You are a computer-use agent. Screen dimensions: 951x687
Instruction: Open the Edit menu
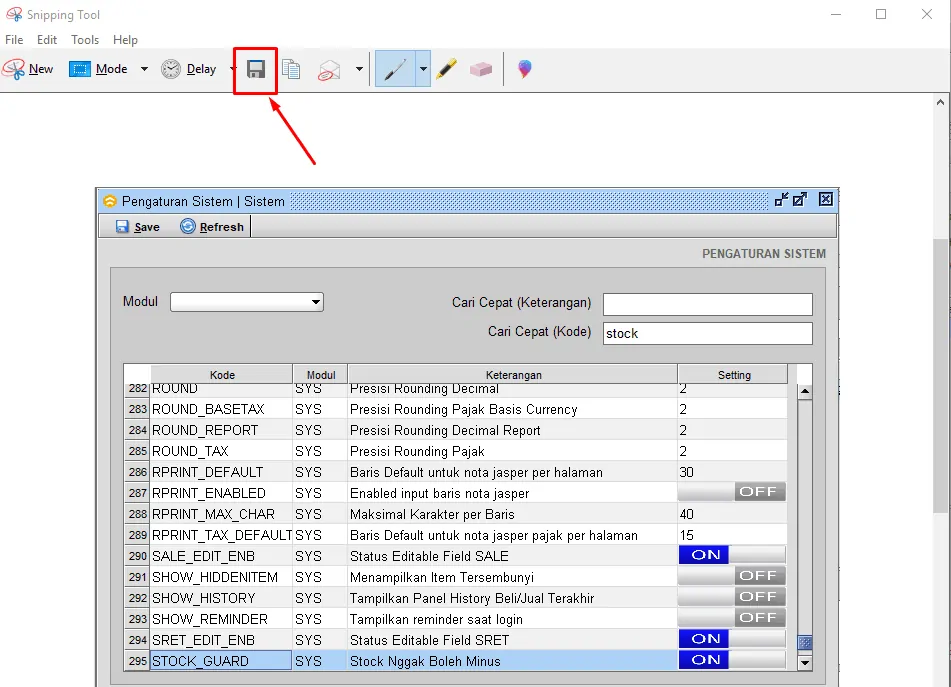[x=47, y=40]
